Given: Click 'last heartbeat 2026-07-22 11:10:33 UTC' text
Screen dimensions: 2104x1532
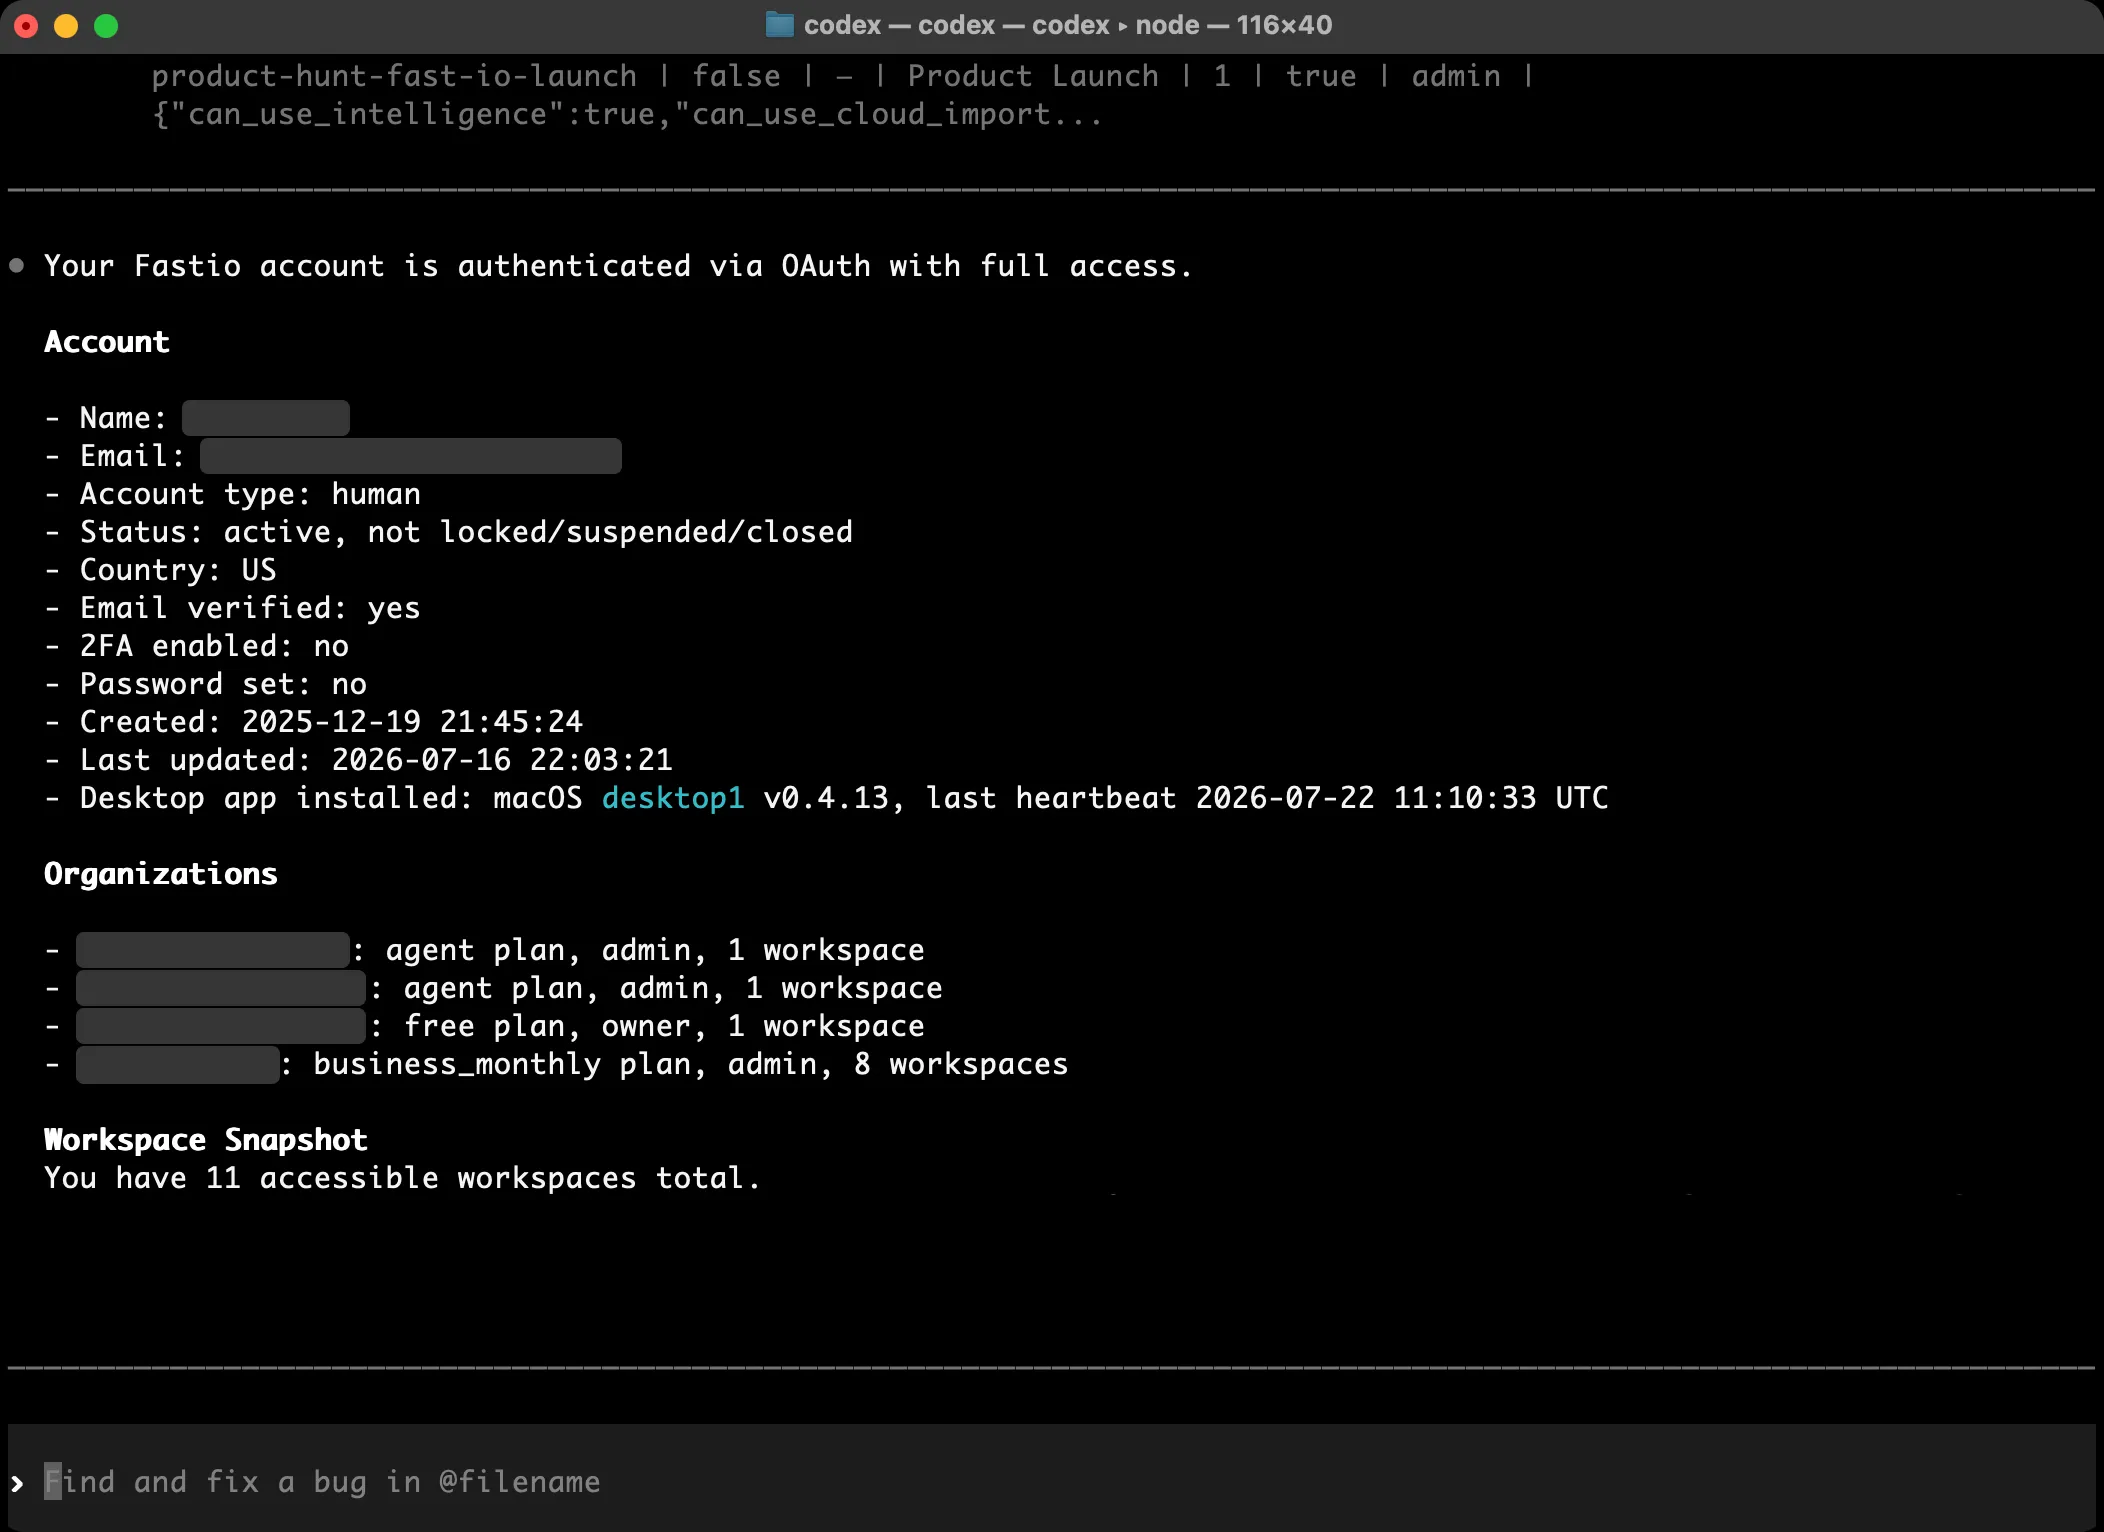Looking at the screenshot, I should coord(1267,798).
